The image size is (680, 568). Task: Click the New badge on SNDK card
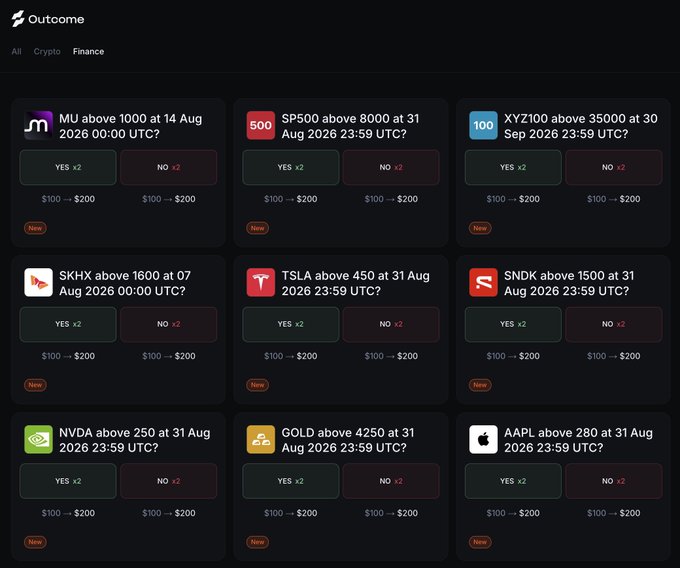[480, 385]
